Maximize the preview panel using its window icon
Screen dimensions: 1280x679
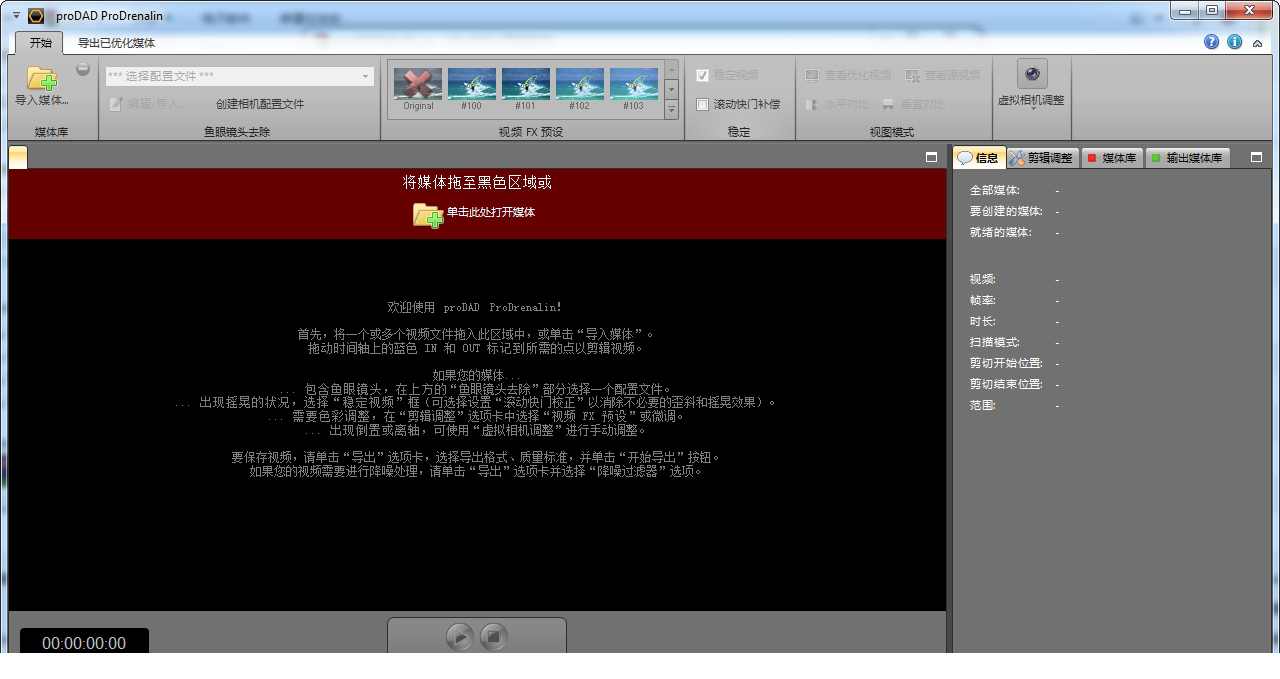coord(932,157)
